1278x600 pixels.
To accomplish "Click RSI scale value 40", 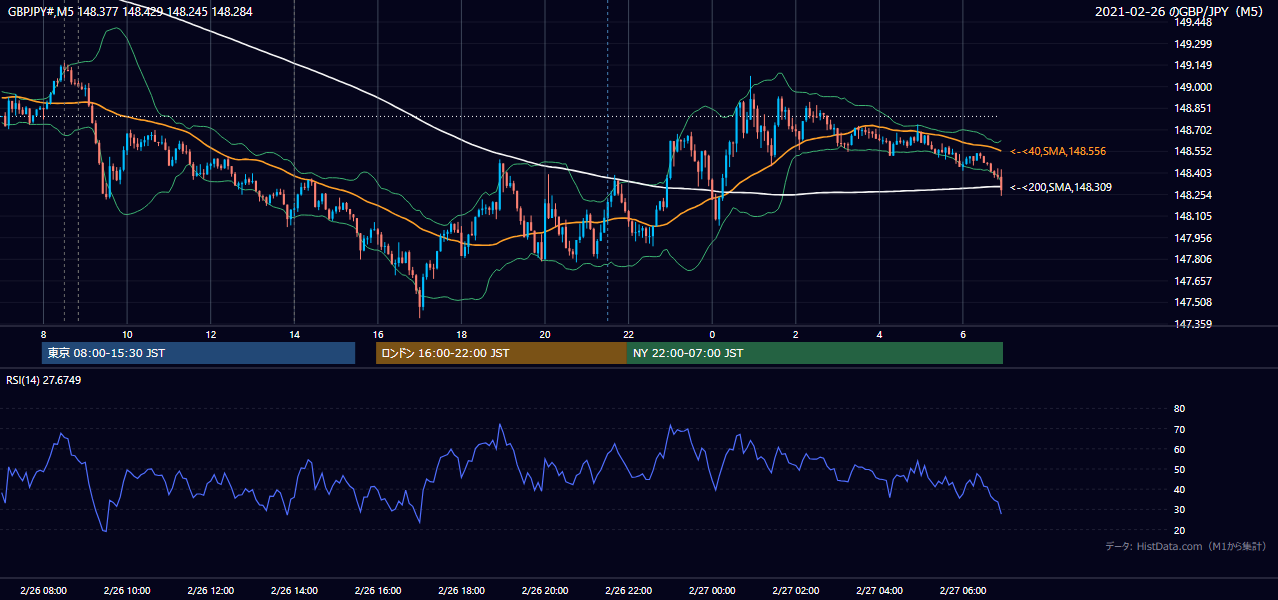I will click(x=1179, y=489).
